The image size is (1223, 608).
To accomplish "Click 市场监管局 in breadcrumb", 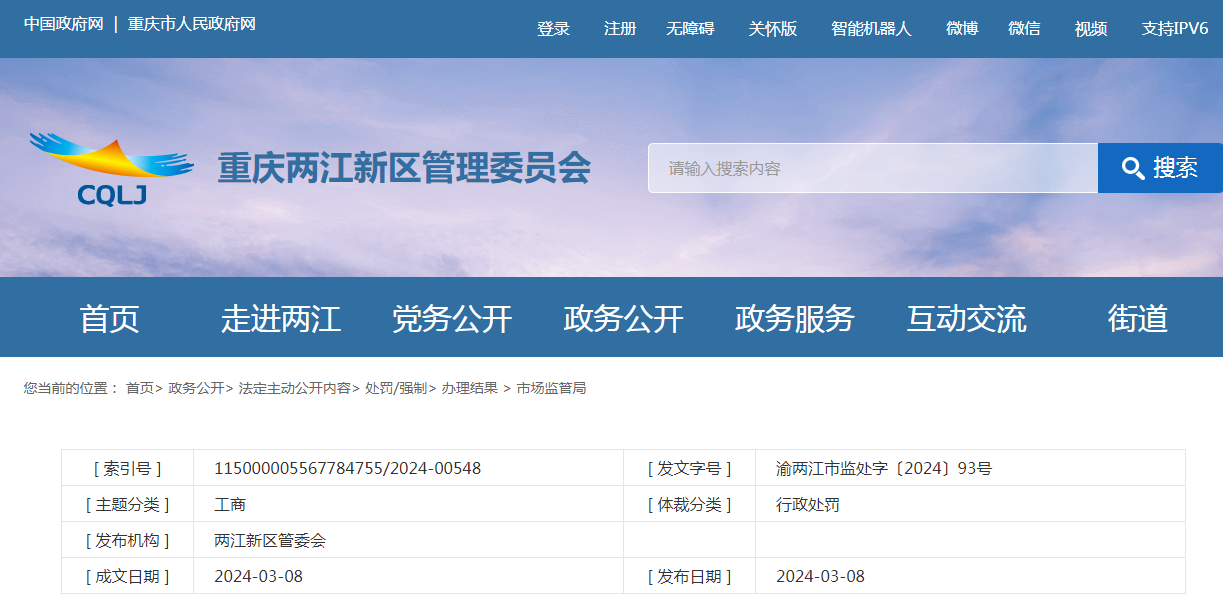I will point(551,388).
